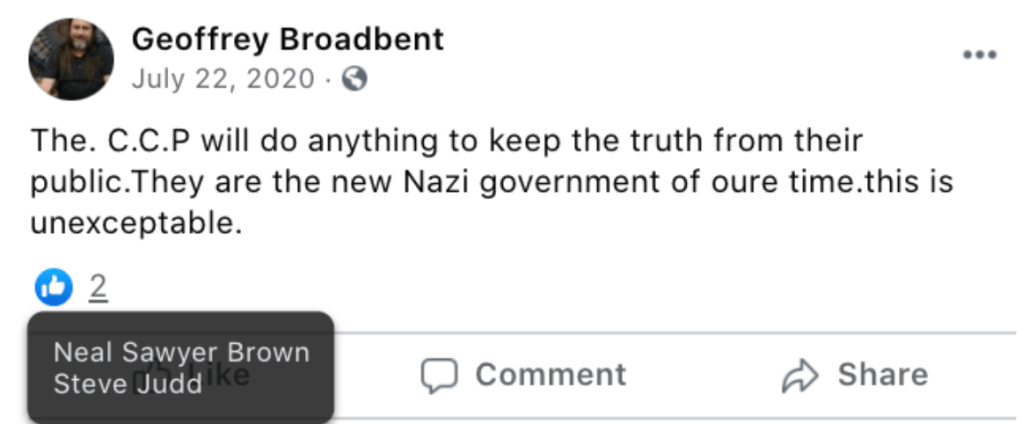
Task: Click the Comment speech bubble icon
Action: [438, 375]
